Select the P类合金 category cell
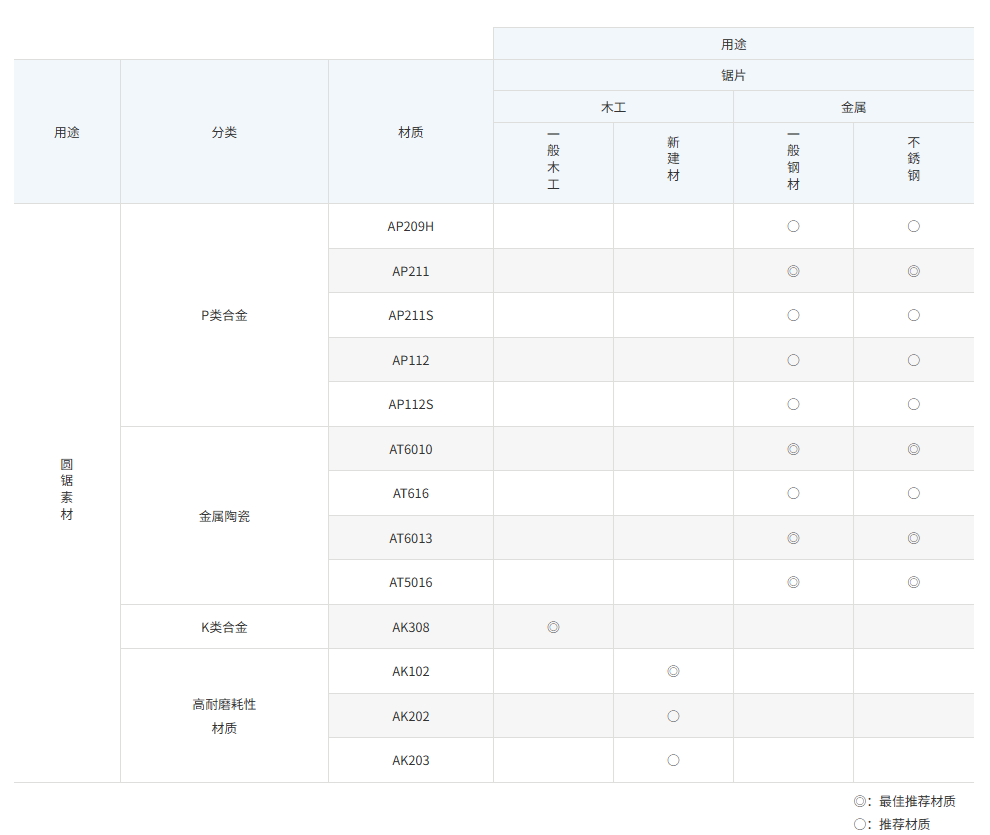This screenshot has height=835, width=990. (x=224, y=315)
